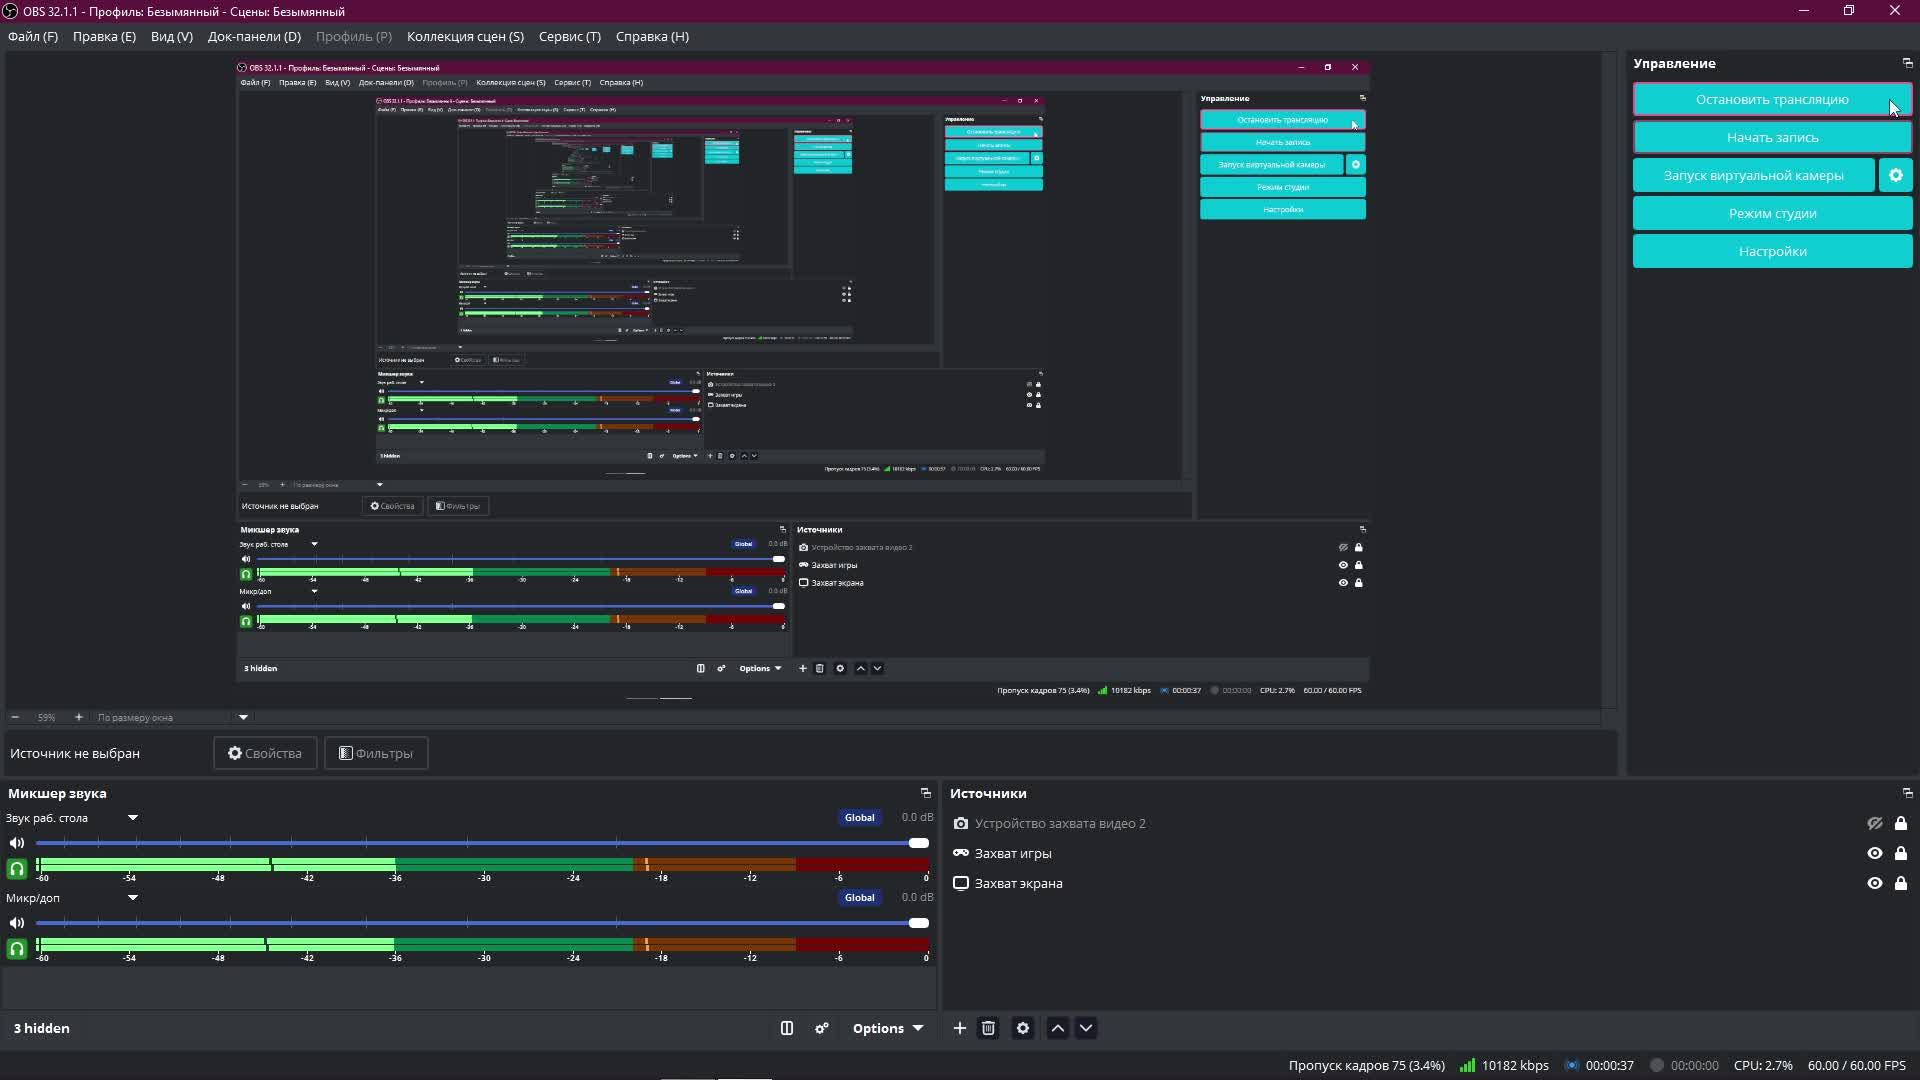1920x1080 pixels.
Task: Expand Микр/доп track dropdown arrow
Action: [x=132, y=897]
